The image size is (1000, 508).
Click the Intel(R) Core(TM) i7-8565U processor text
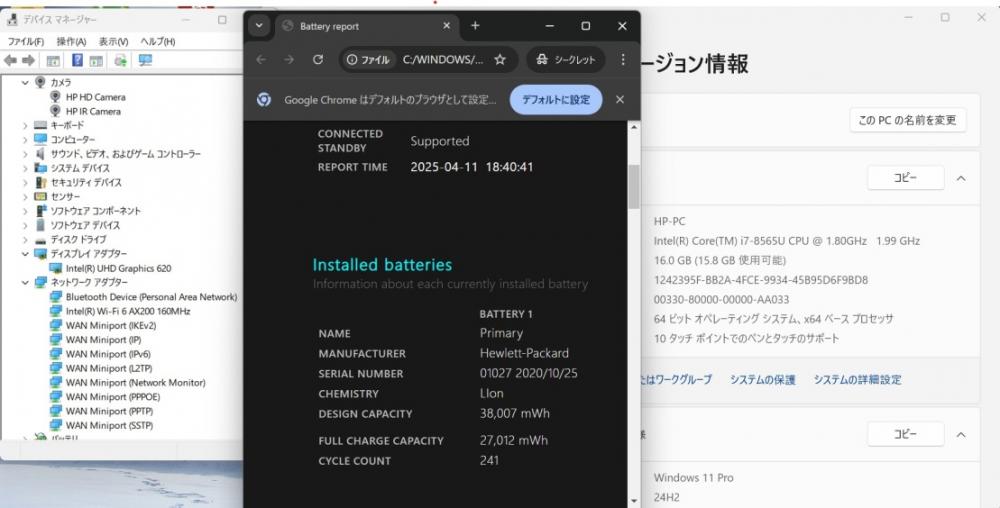pyautogui.click(x=786, y=241)
